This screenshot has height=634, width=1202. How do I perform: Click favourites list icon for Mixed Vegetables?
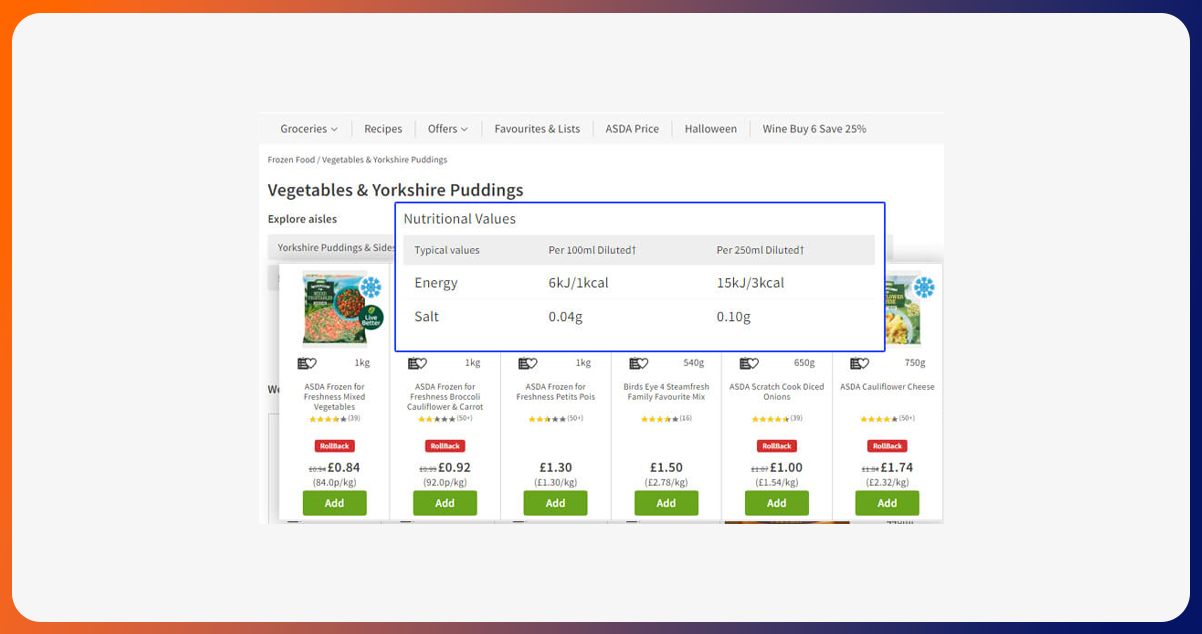coord(307,363)
